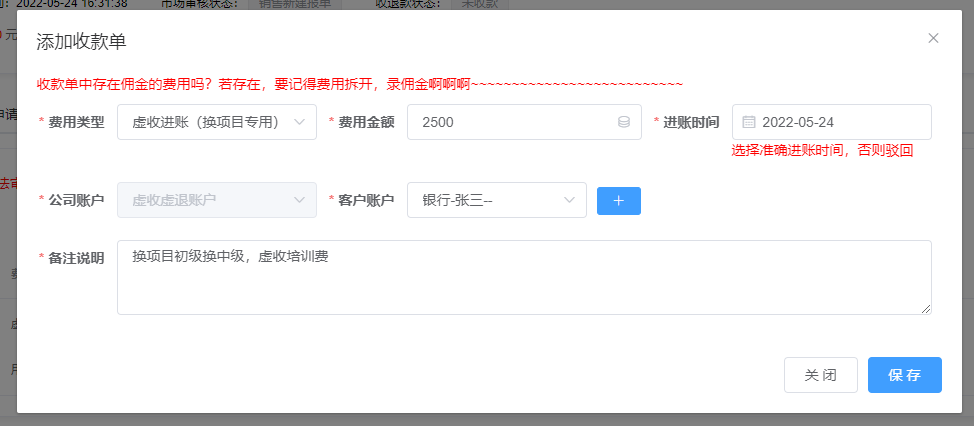Click the resize handle of 备注说明 textarea
974x426 pixels.
(x=926, y=309)
